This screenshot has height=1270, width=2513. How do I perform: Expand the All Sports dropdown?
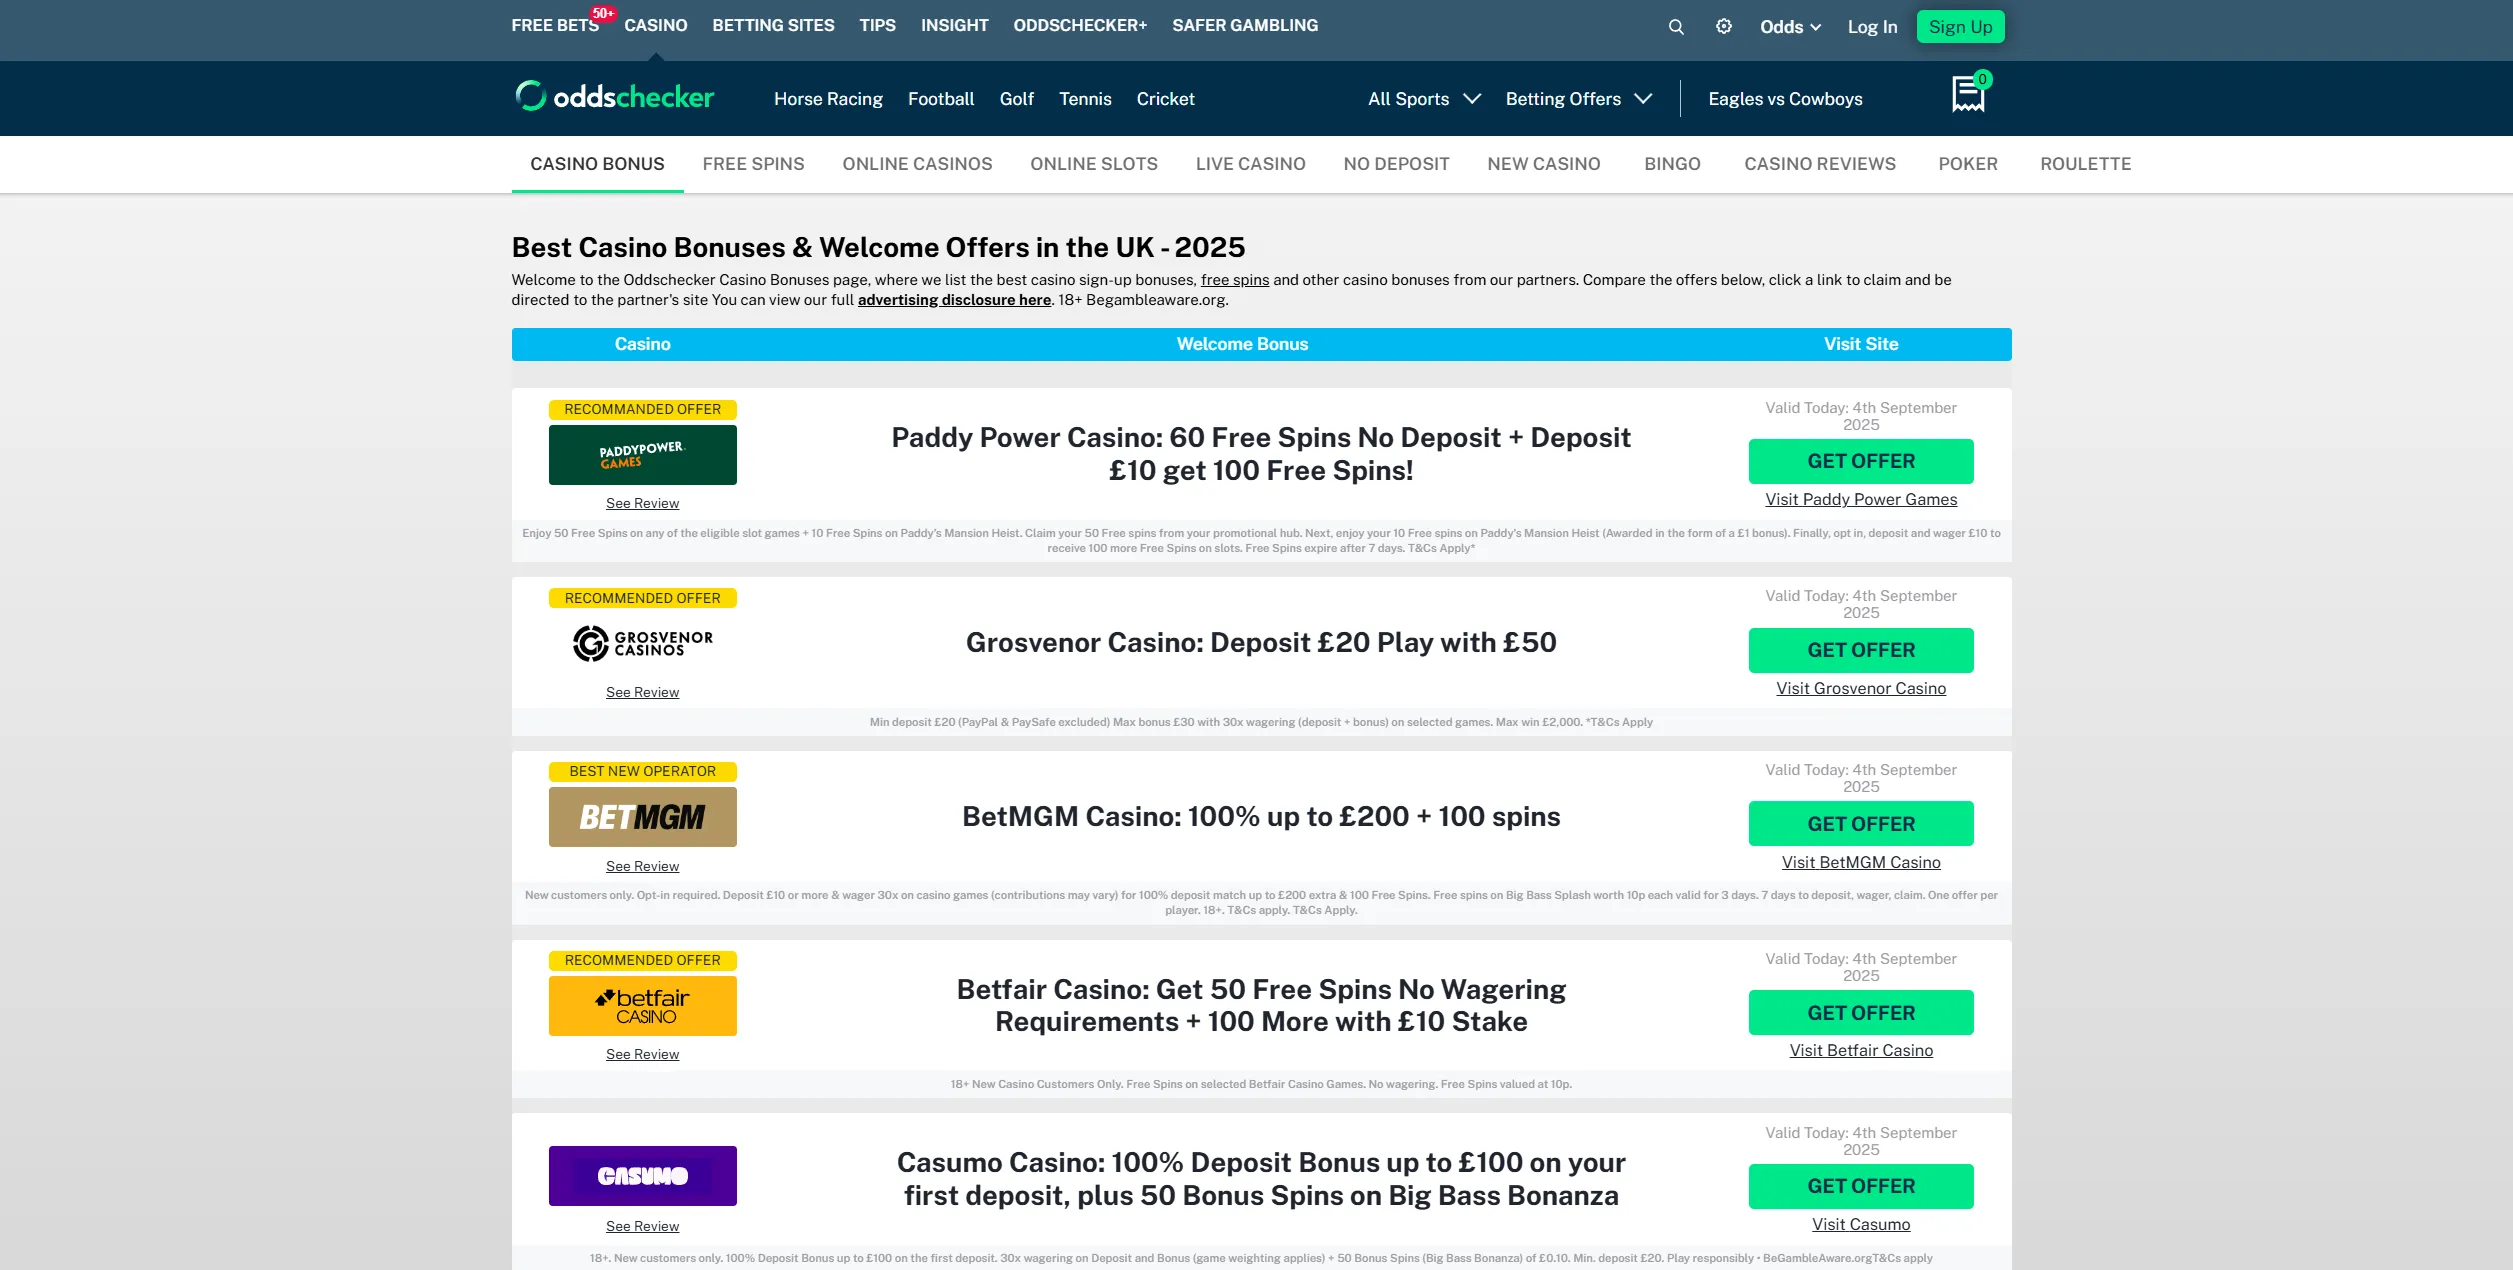1424,98
